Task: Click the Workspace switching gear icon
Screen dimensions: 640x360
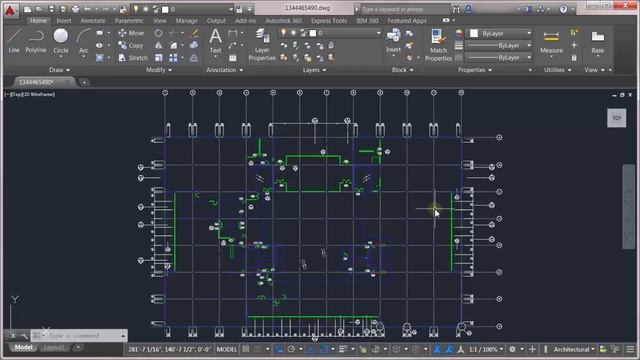Action: 512,349
